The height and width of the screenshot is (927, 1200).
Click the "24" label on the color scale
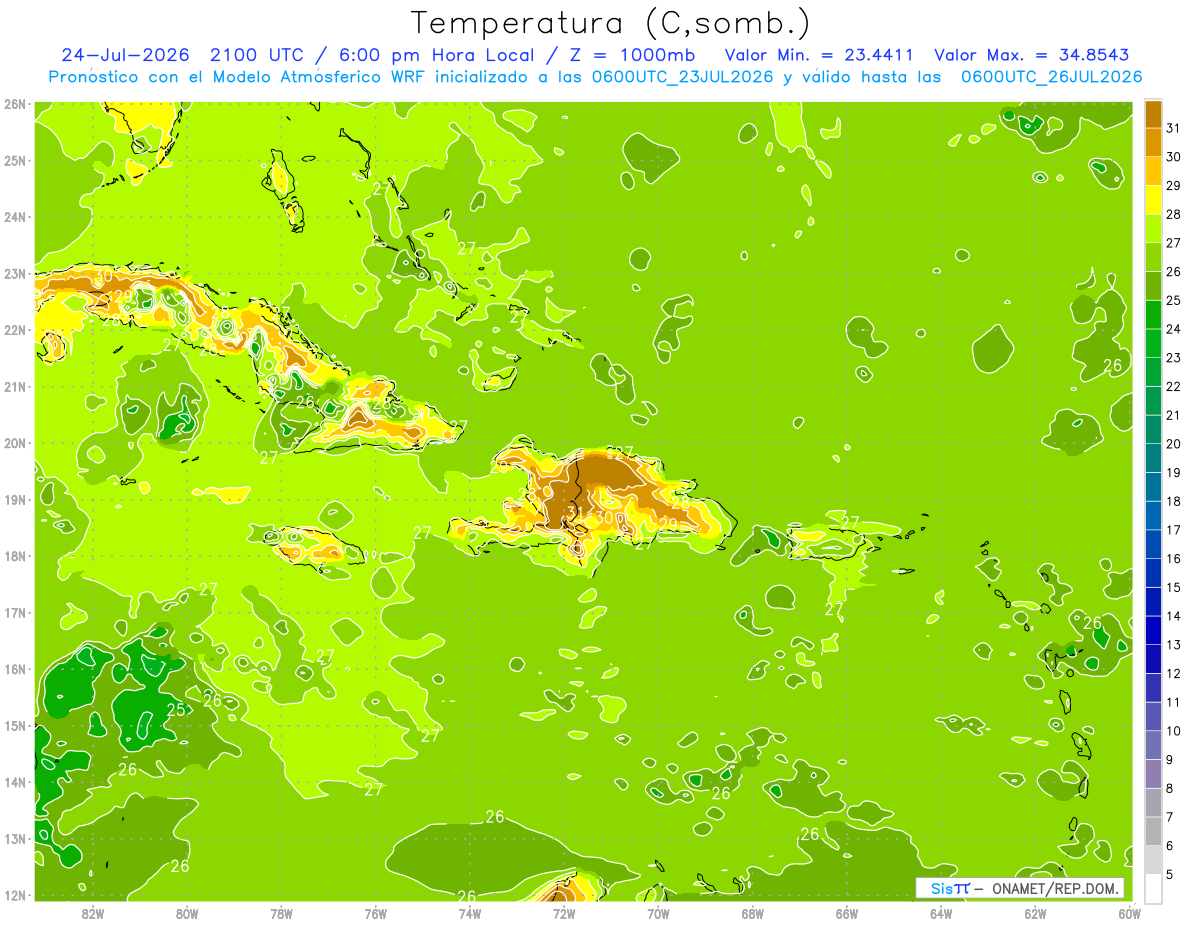tap(1173, 329)
